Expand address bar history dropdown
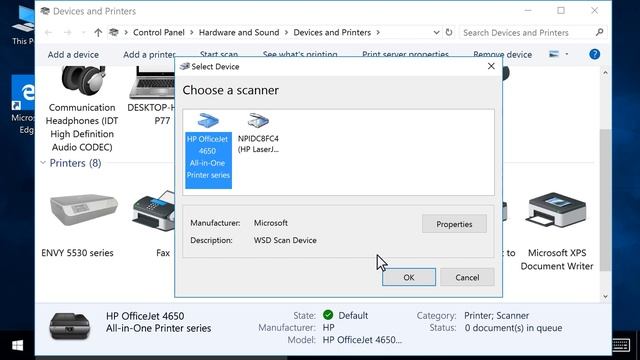This screenshot has height=360, width=640. pyautogui.click(x=436, y=33)
